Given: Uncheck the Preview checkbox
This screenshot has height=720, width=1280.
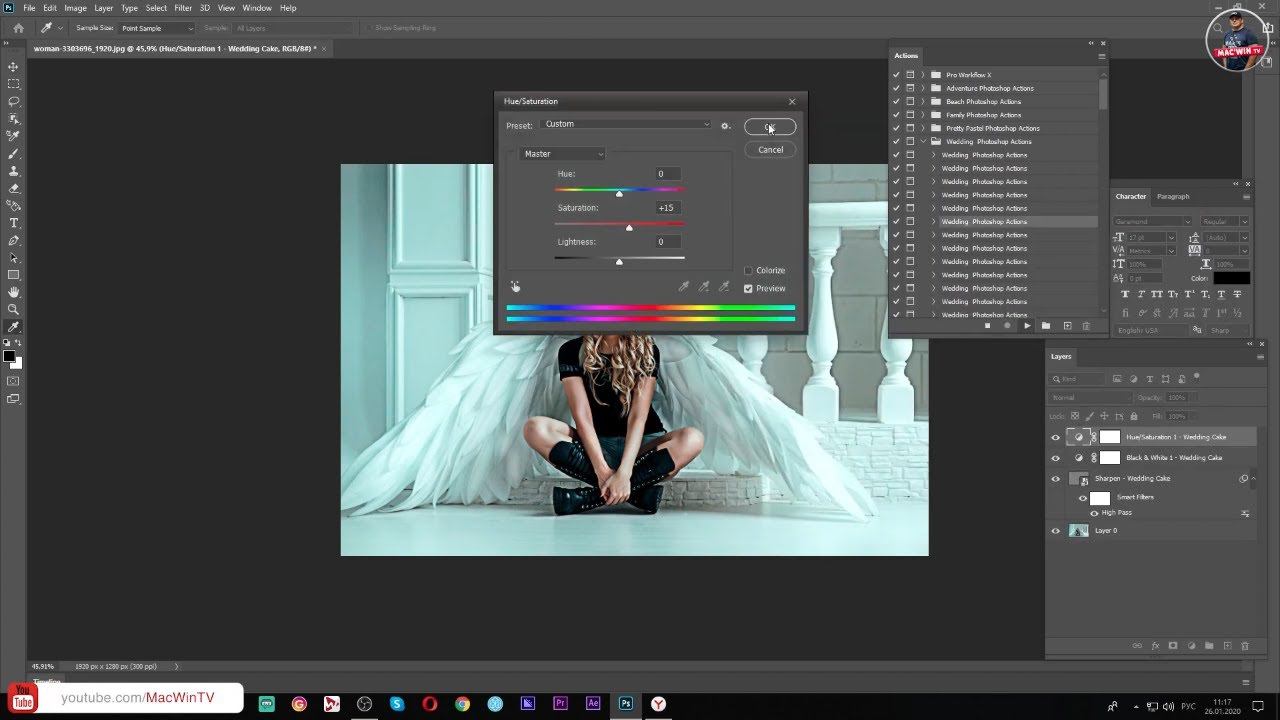Looking at the screenshot, I should point(748,289).
